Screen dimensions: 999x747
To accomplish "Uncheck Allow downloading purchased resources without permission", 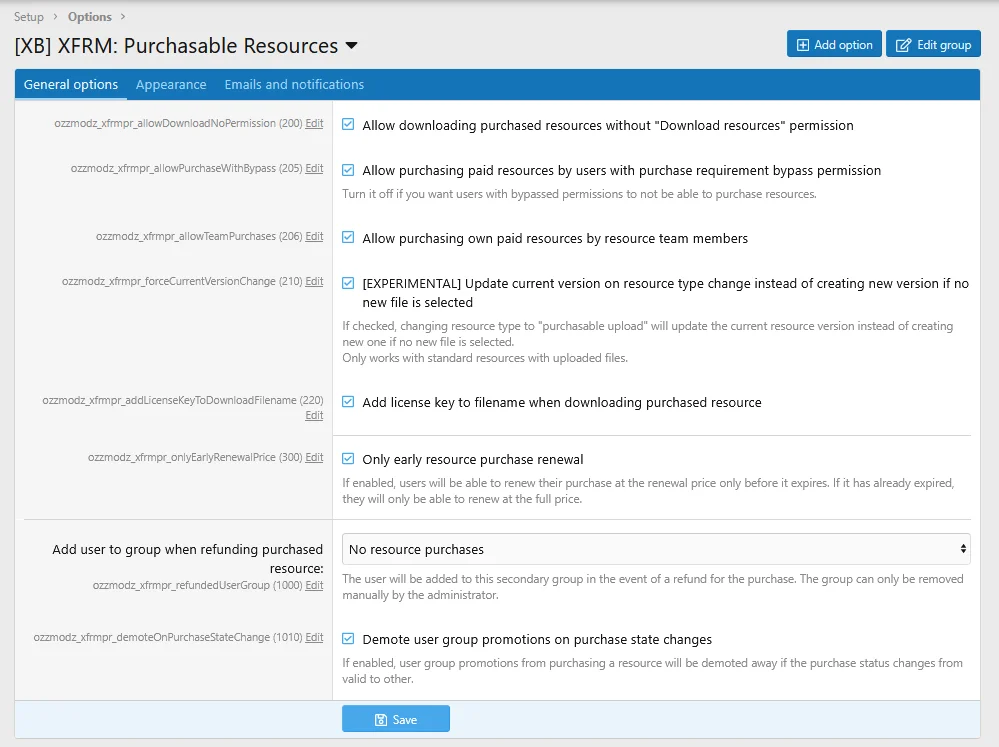I will 348,125.
